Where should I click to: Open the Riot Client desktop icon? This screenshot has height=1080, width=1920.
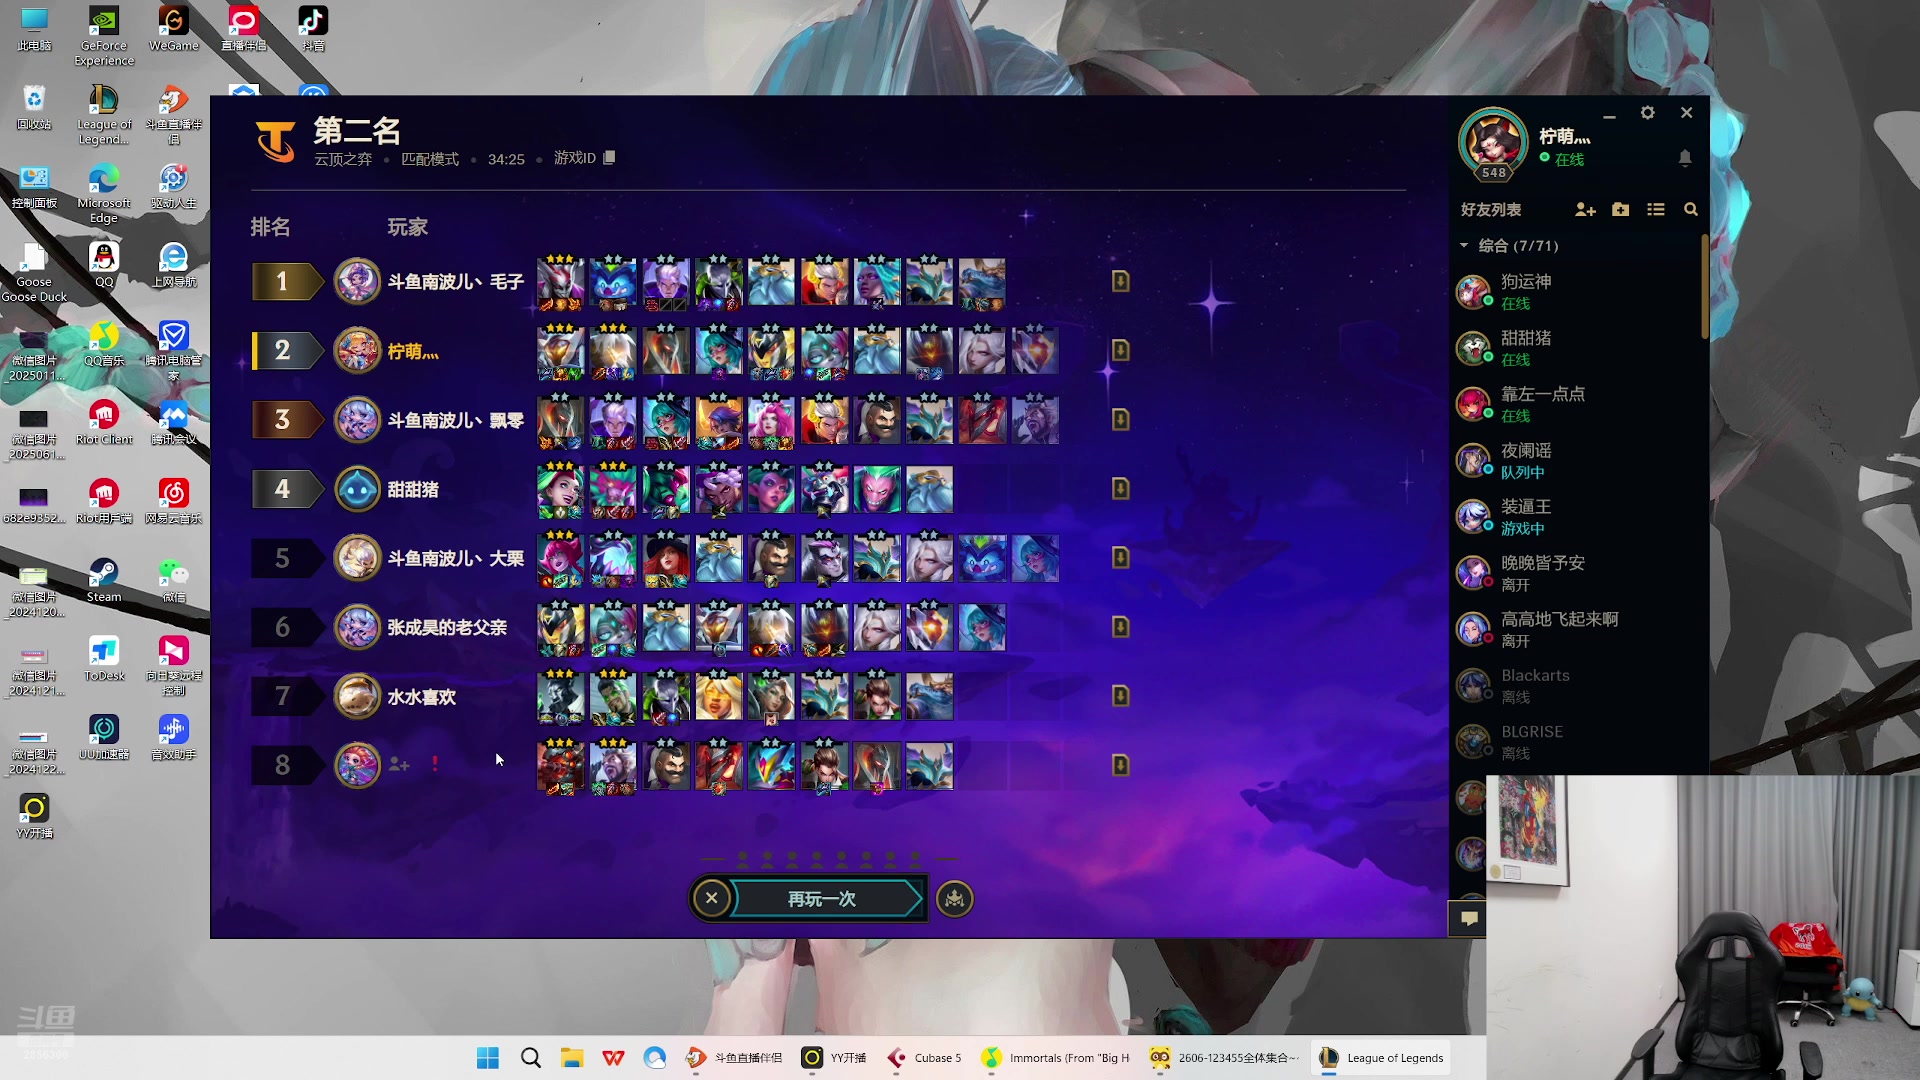(104, 422)
